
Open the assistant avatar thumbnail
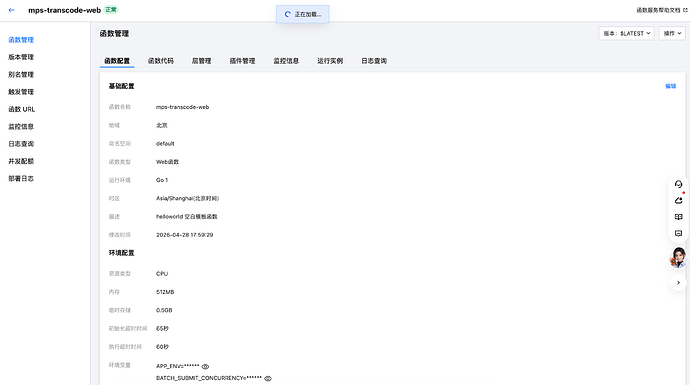tap(678, 257)
